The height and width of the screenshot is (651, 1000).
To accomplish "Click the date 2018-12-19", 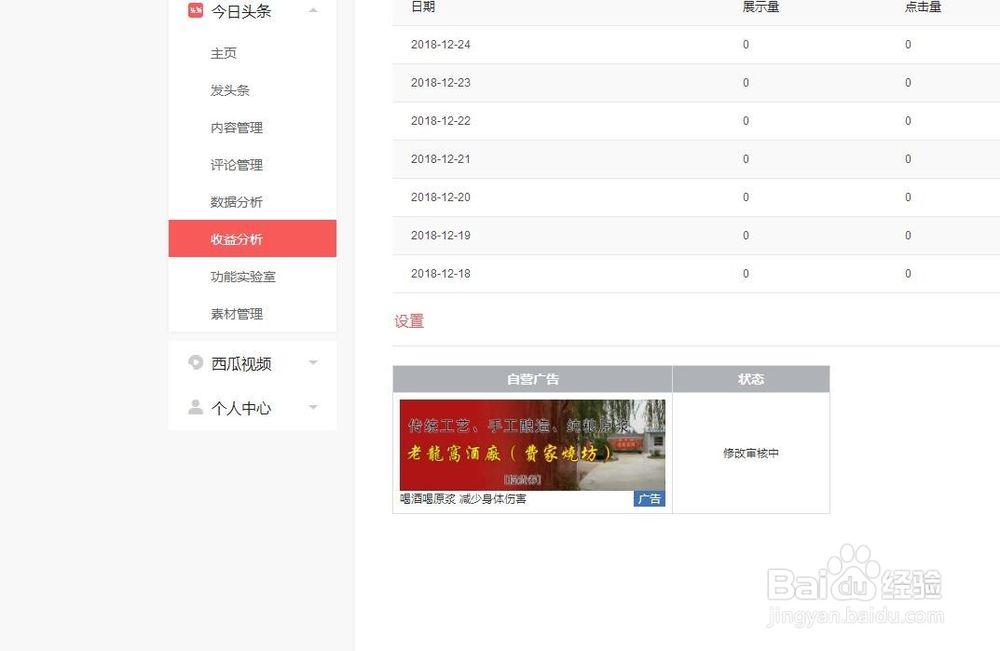I will [441, 236].
